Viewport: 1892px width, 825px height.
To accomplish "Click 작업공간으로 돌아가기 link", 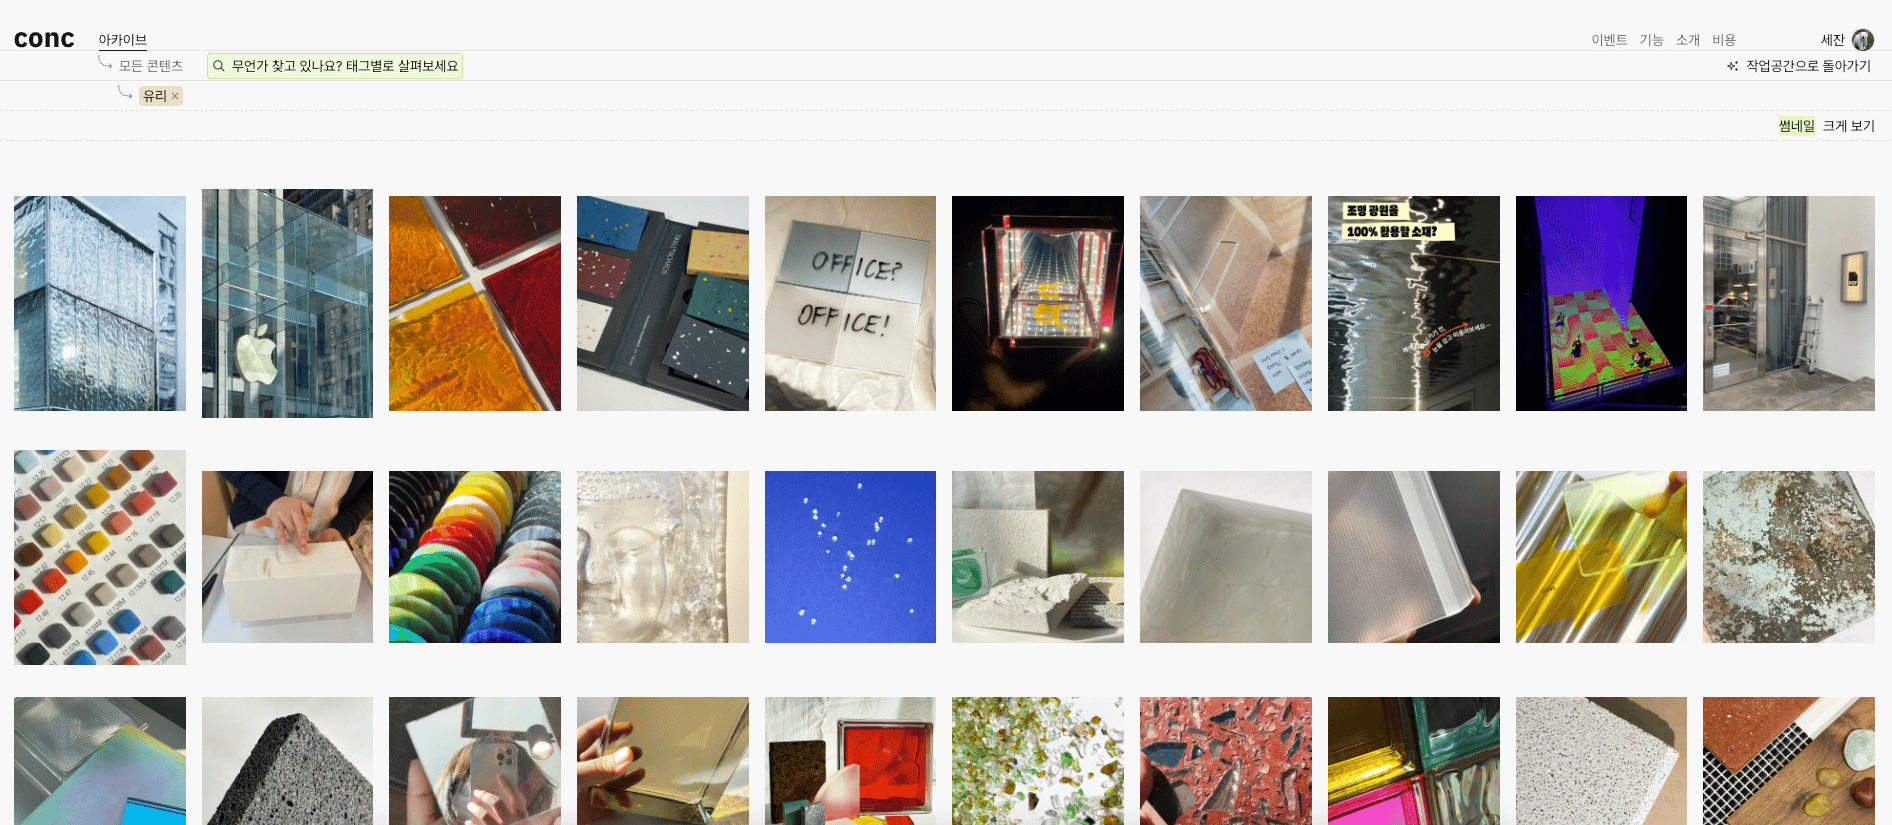I will tap(1808, 66).
